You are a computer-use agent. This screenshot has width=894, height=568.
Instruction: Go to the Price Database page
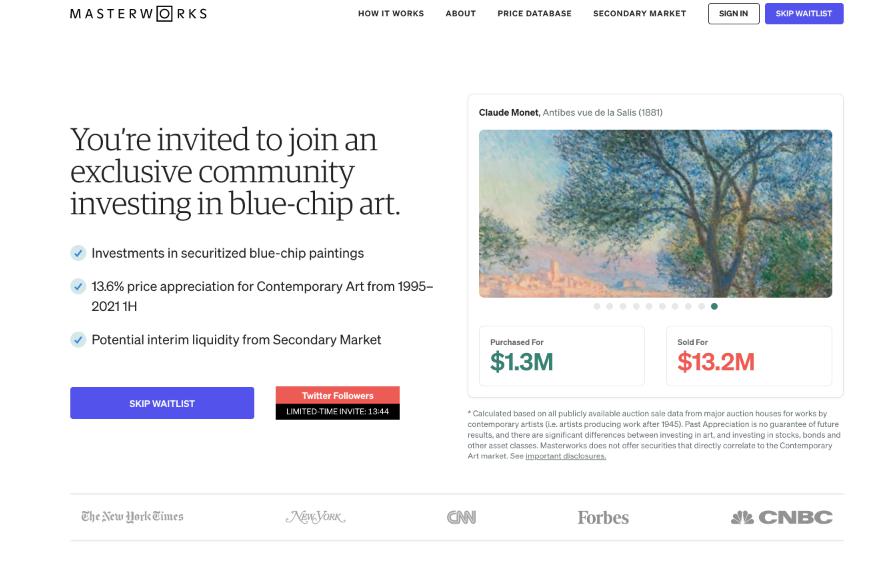(534, 14)
